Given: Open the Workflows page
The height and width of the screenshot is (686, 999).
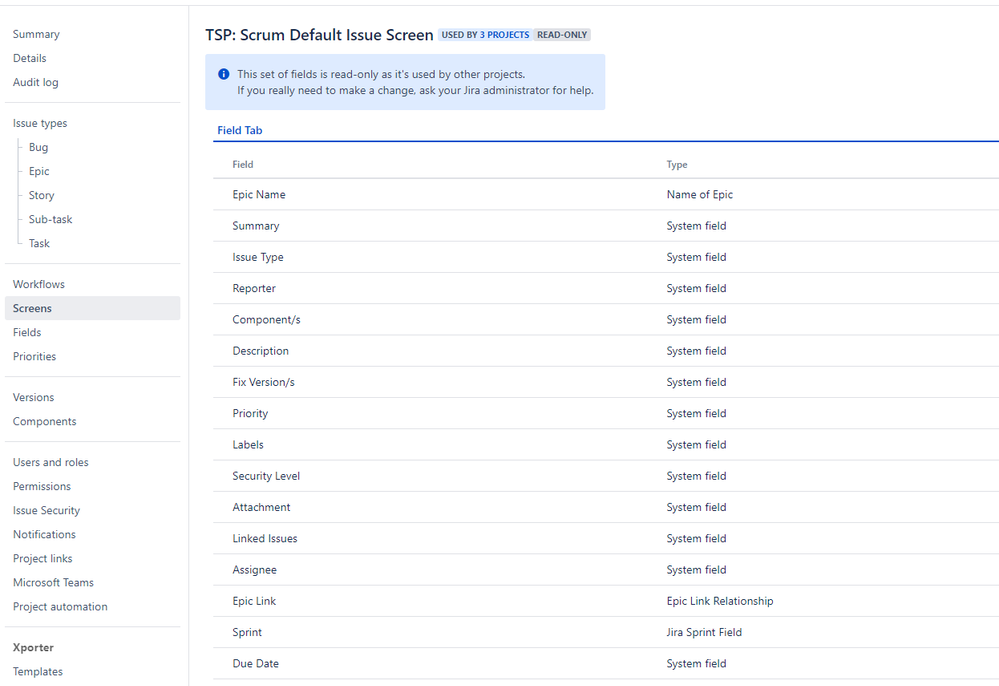Looking at the screenshot, I should pos(39,284).
